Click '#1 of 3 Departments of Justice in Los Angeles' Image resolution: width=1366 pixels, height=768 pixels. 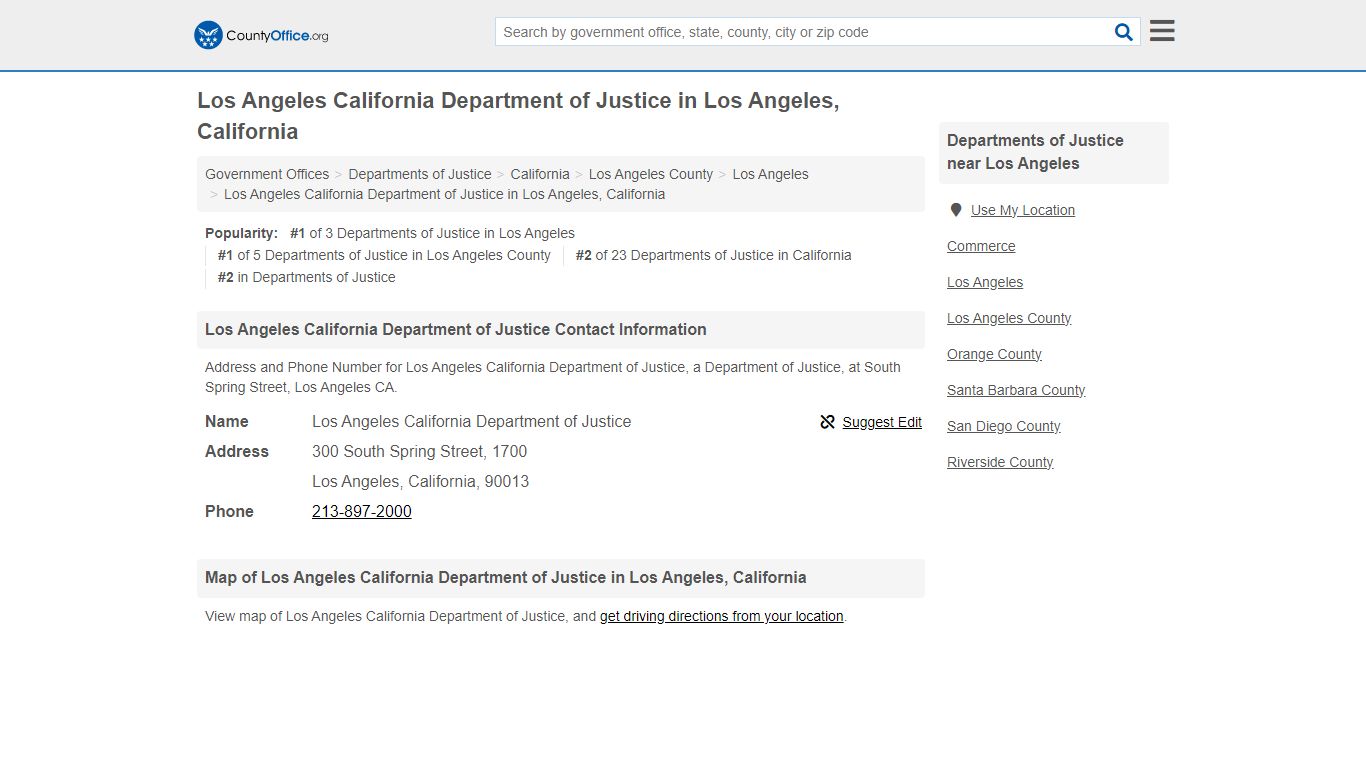432,233
